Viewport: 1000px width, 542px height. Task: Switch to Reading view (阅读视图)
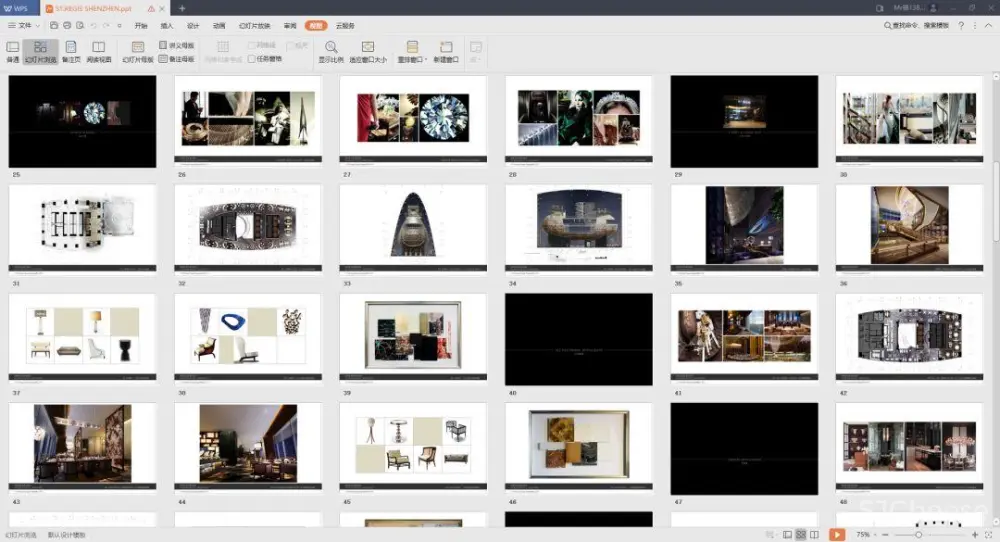coord(99,51)
